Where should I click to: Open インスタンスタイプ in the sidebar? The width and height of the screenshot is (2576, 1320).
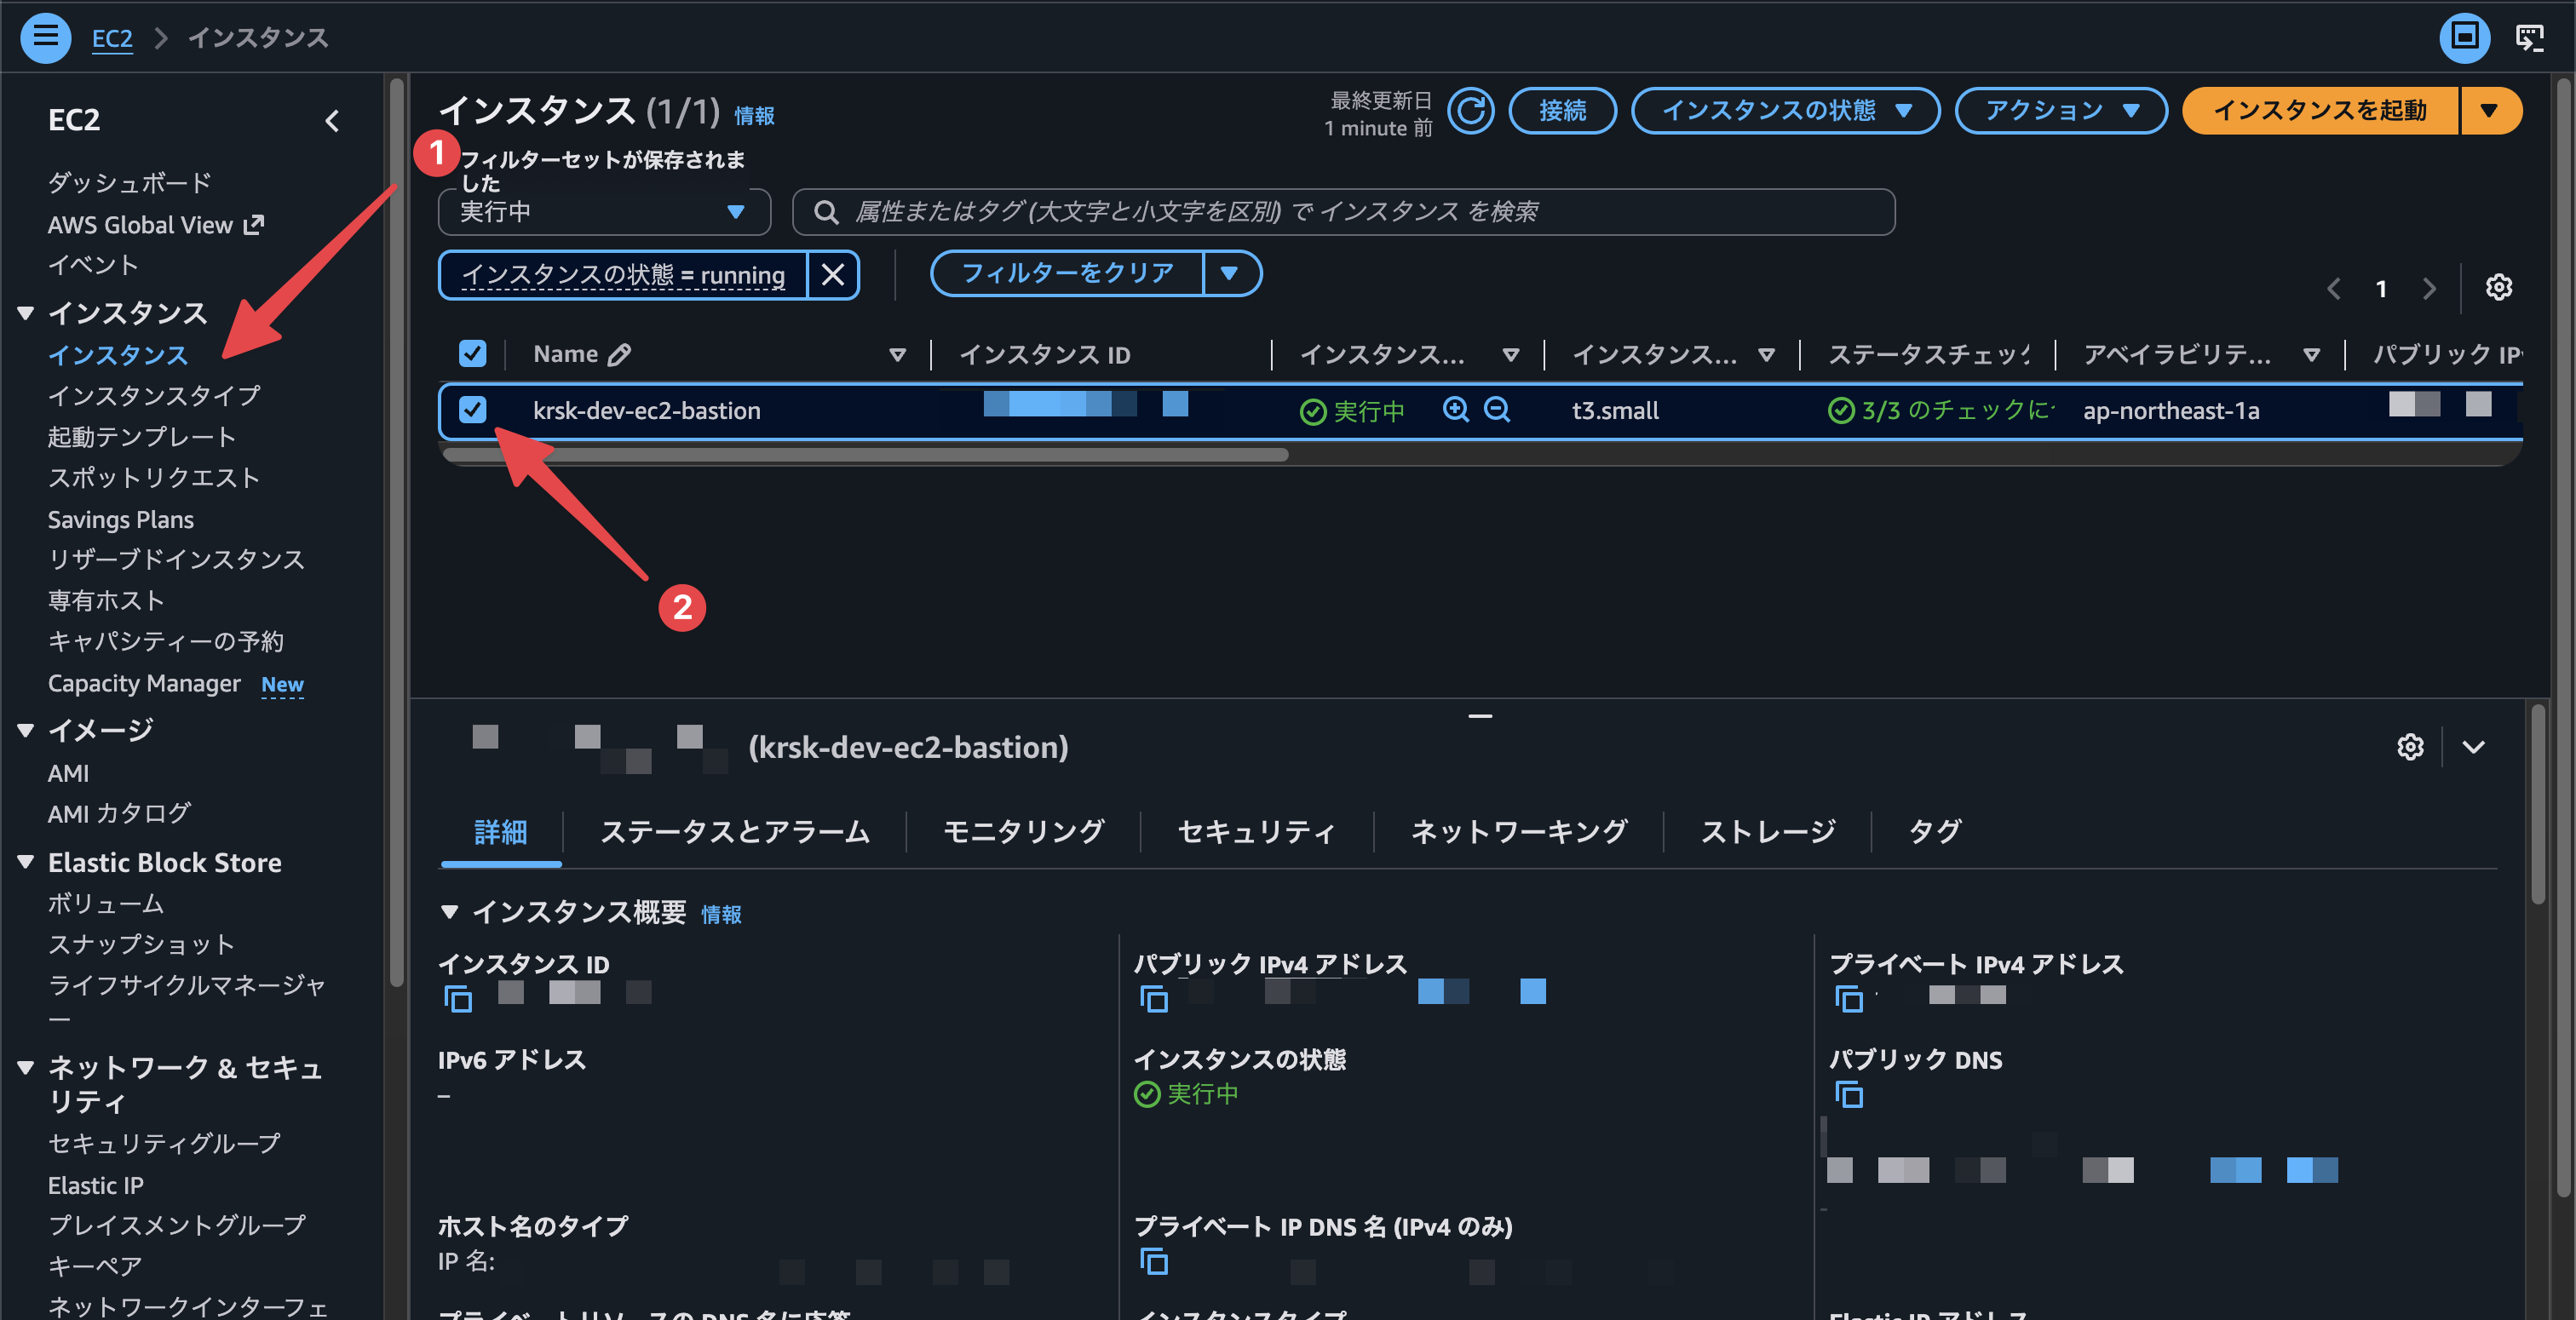click(154, 396)
